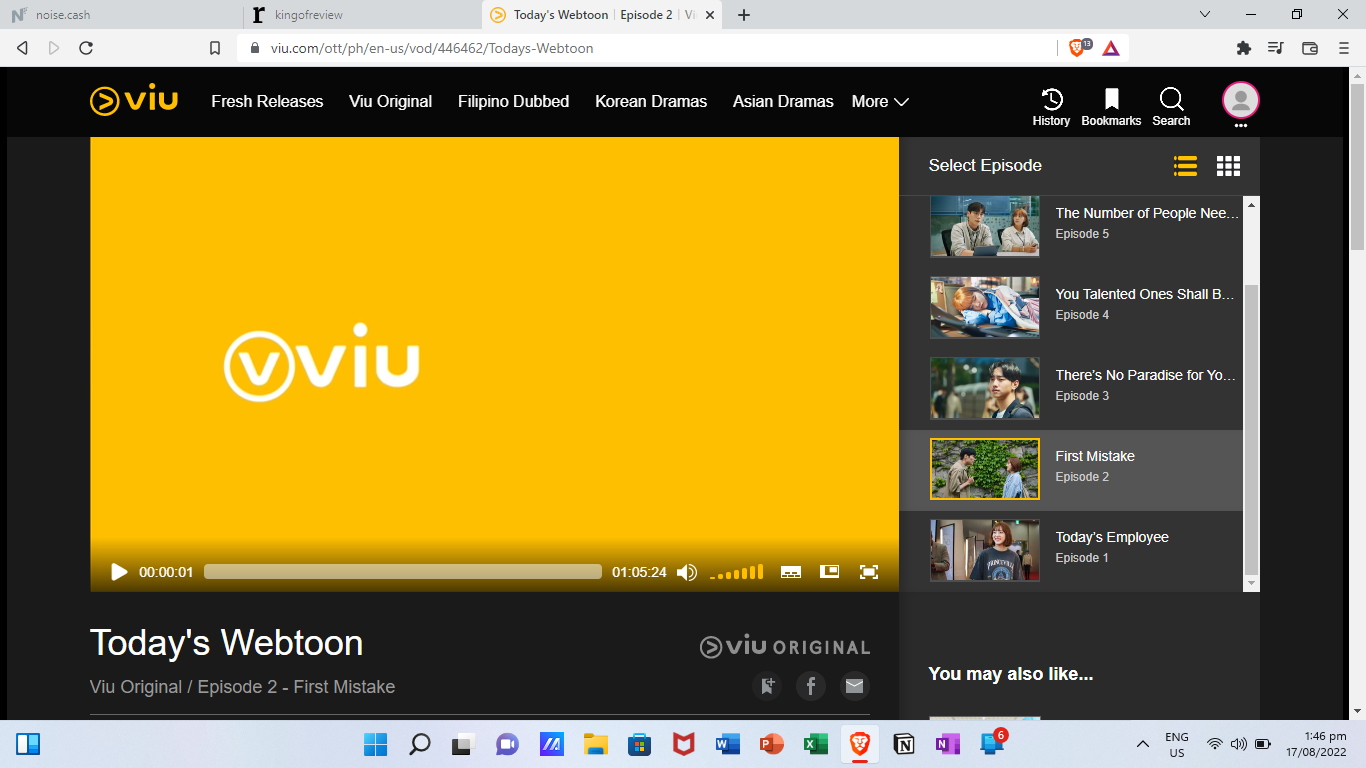
Task: Share the show via email icon
Action: pos(854,686)
